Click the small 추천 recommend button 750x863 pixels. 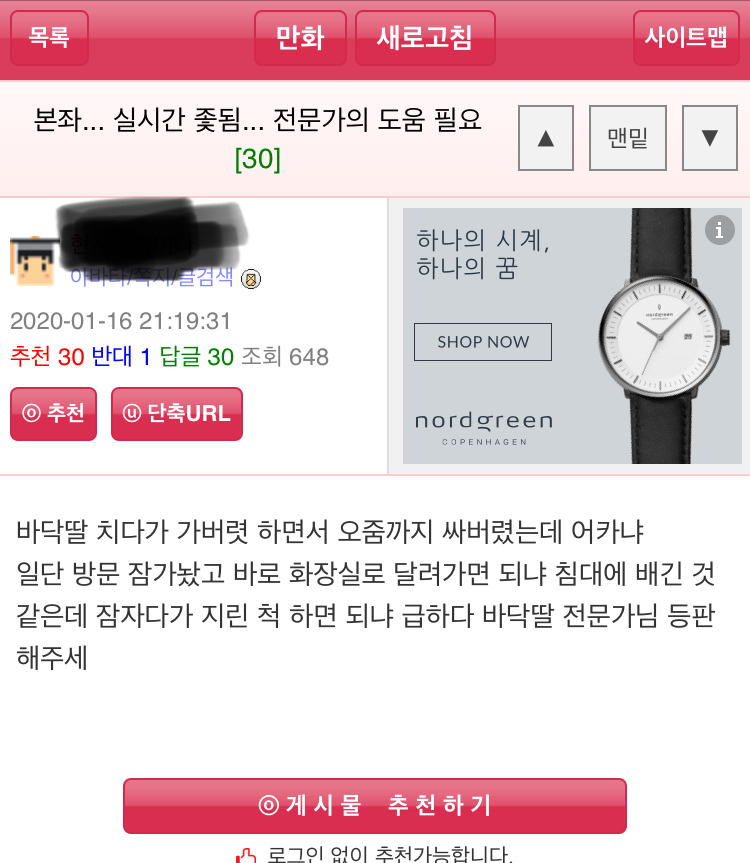tap(53, 414)
